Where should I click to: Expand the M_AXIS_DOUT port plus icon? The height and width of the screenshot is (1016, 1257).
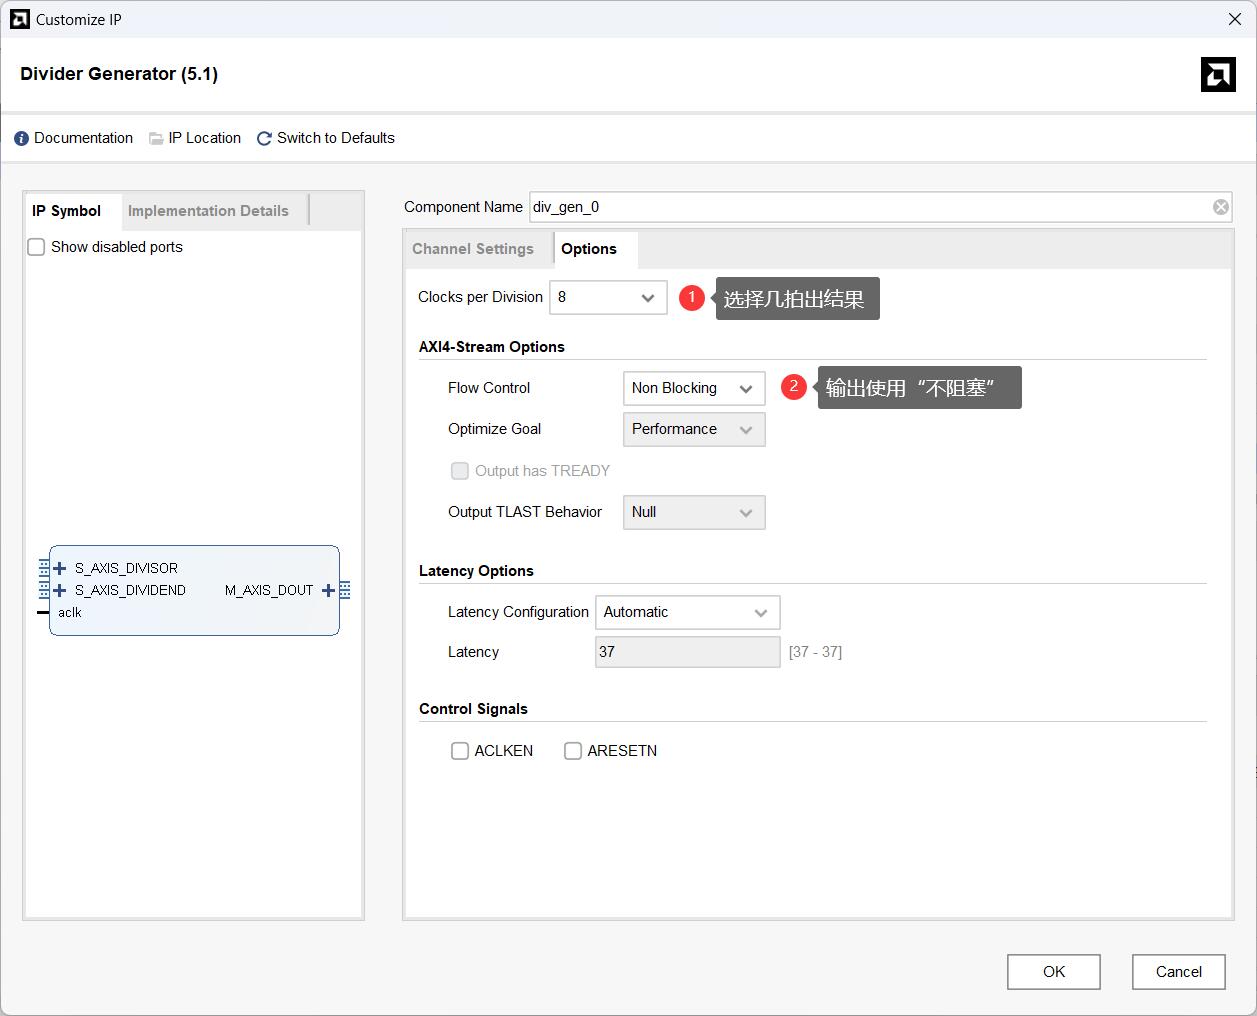pos(328,590)
